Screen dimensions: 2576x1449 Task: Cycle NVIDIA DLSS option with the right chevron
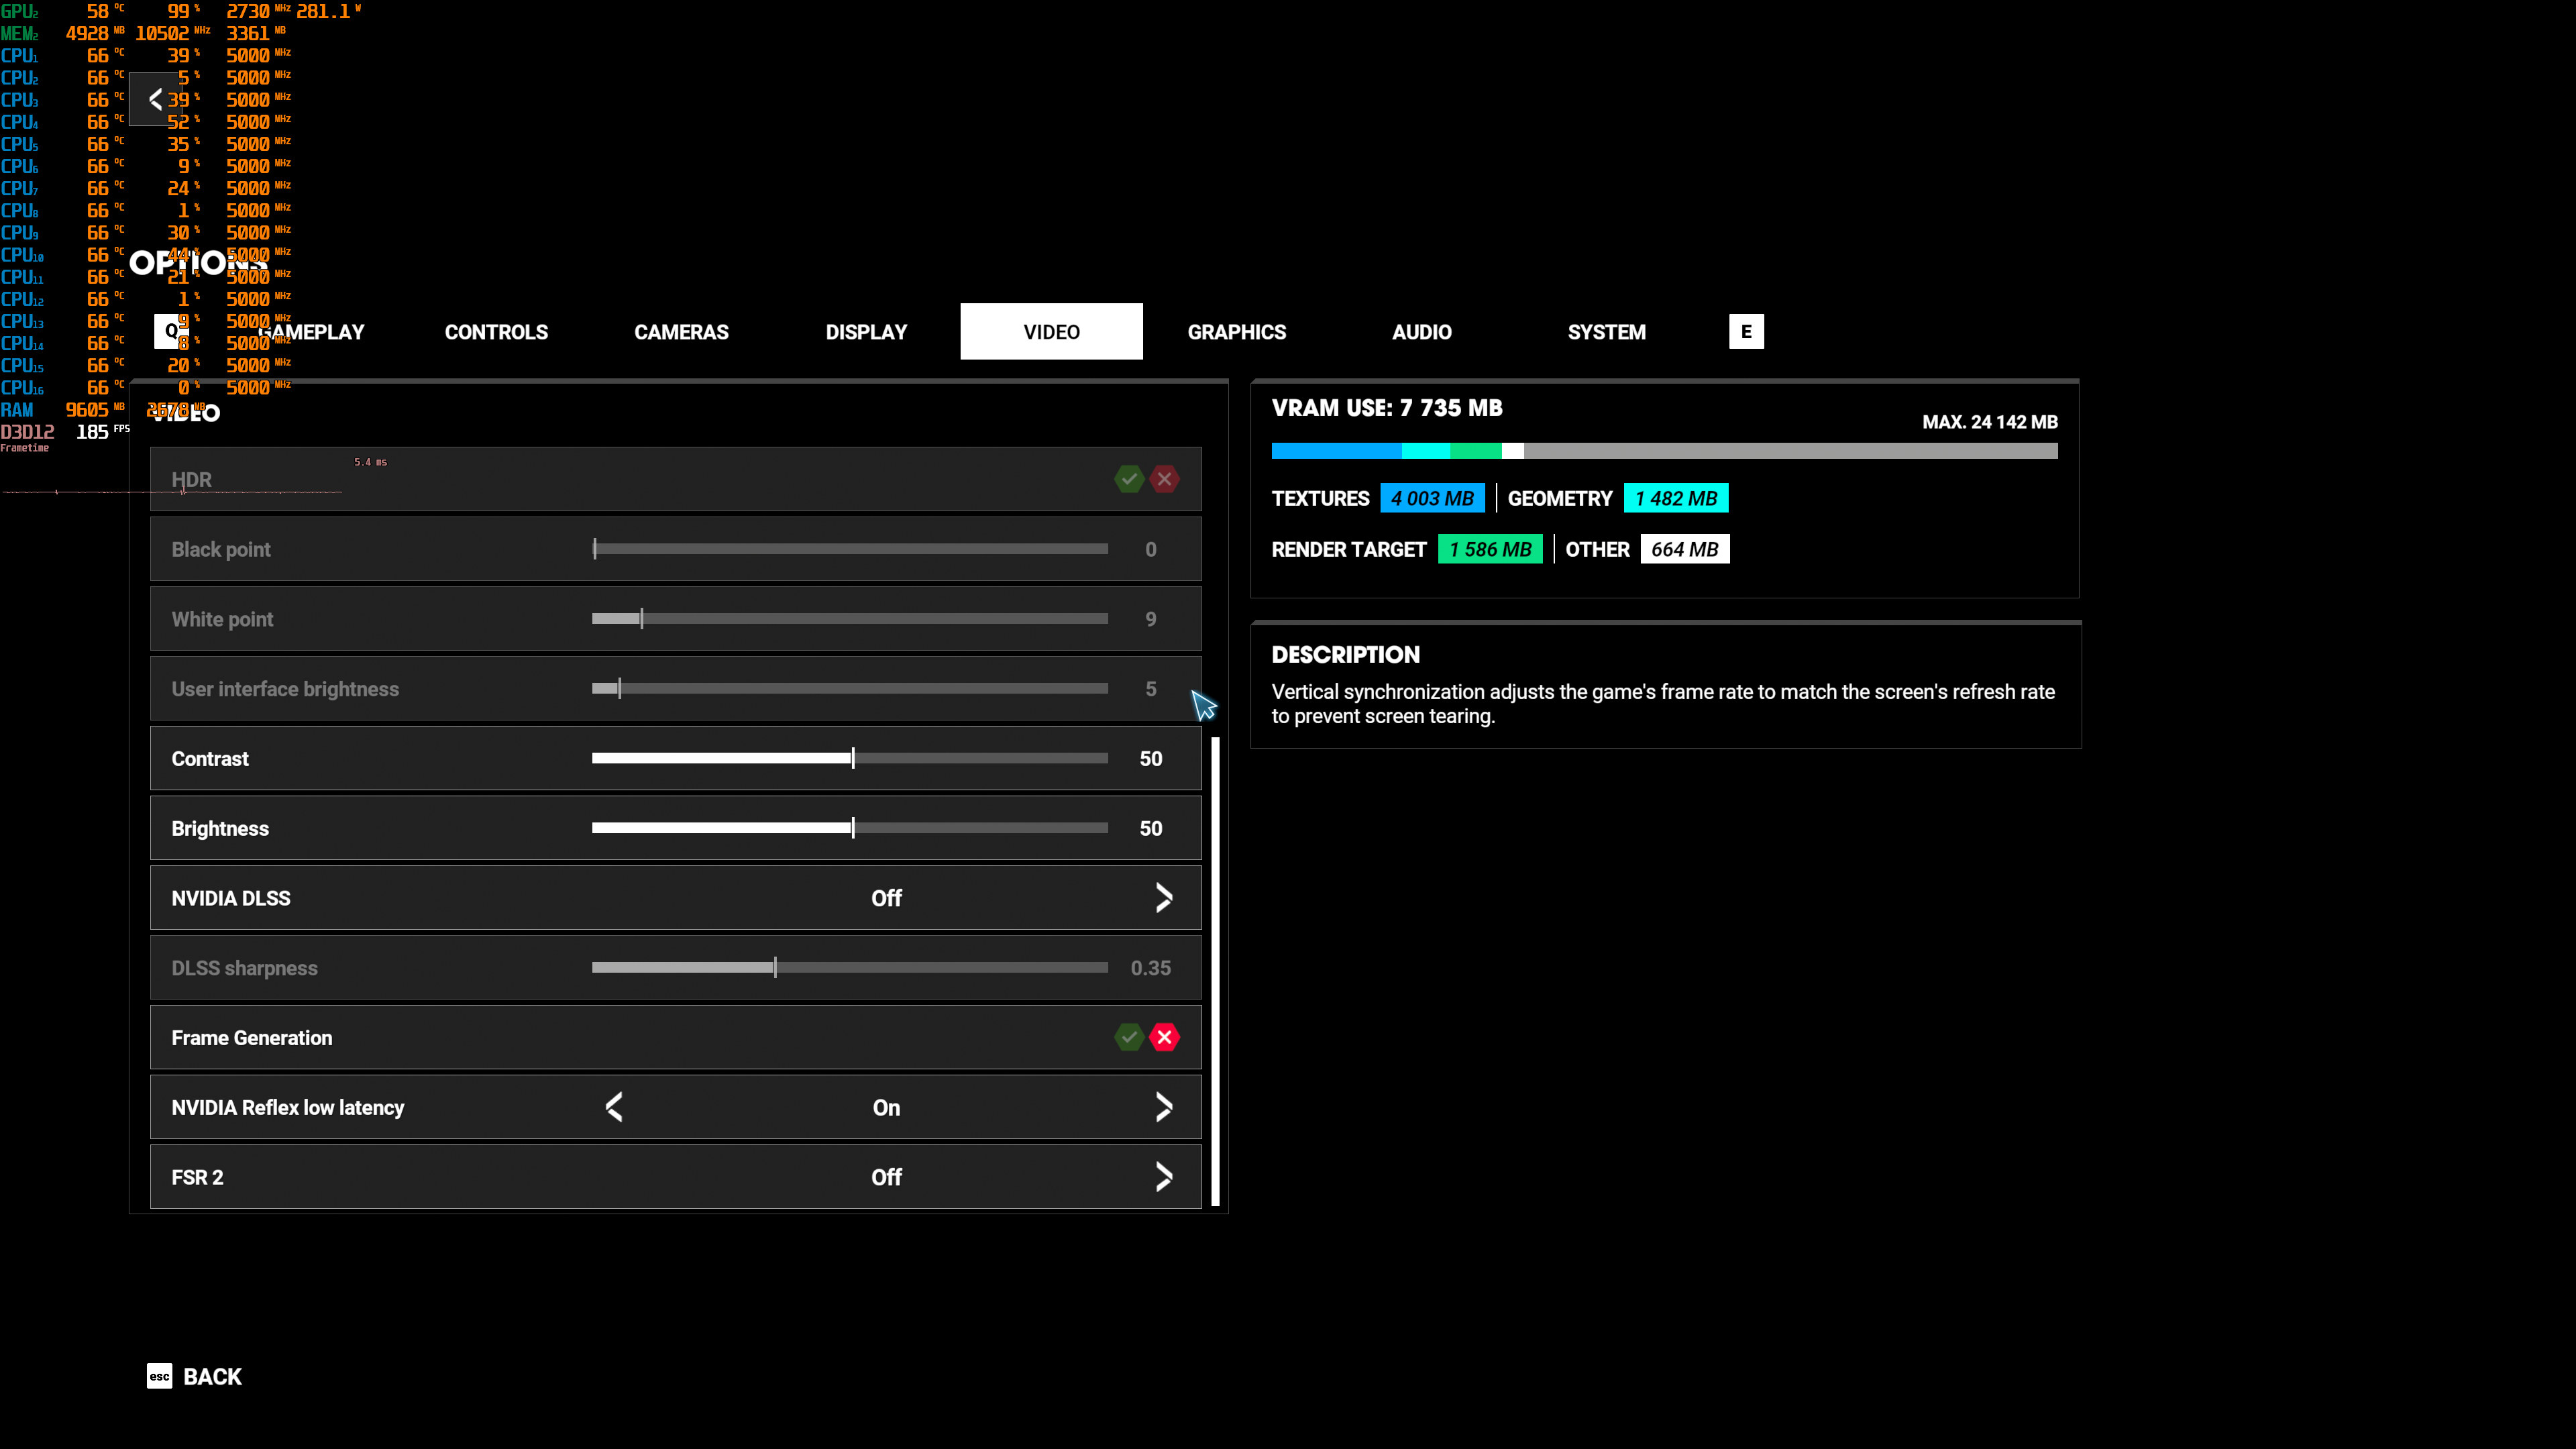[x=1163, y=898]
